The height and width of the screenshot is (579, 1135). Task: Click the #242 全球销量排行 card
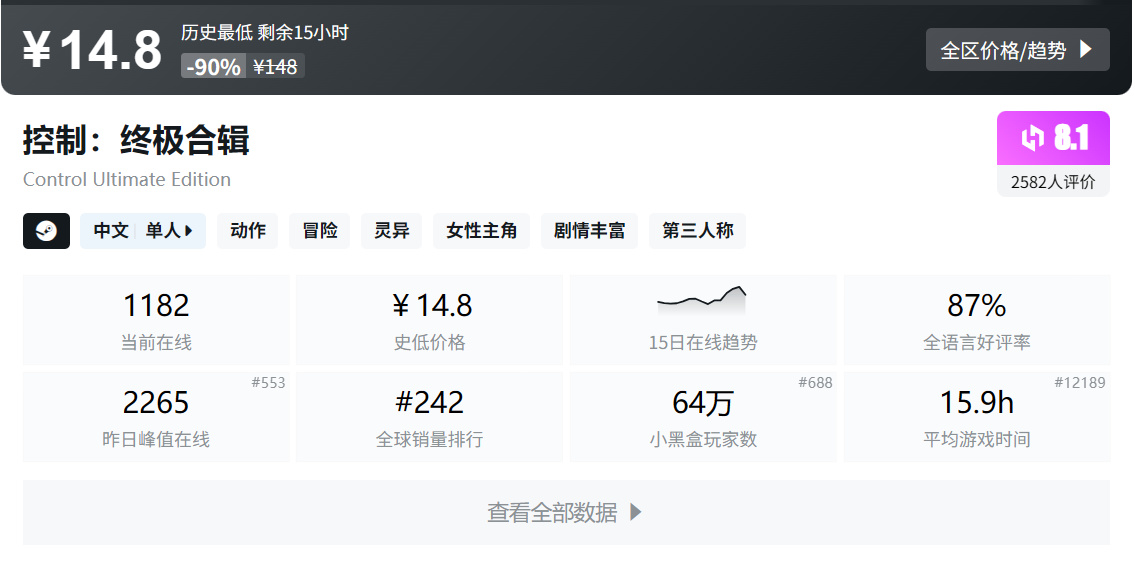(x=429, y=417)
